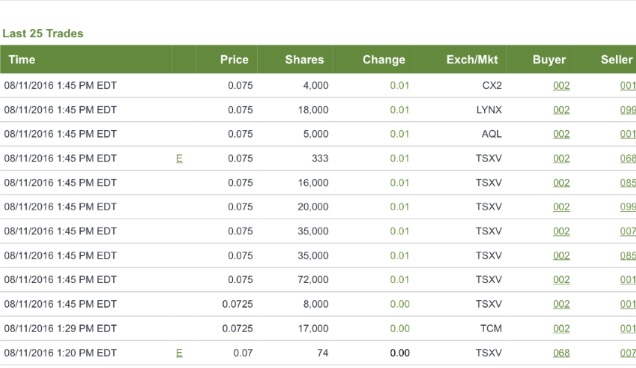Select the Change column header
The height and width of the screenshot is (368, 636).
click(x=384, y=60)
